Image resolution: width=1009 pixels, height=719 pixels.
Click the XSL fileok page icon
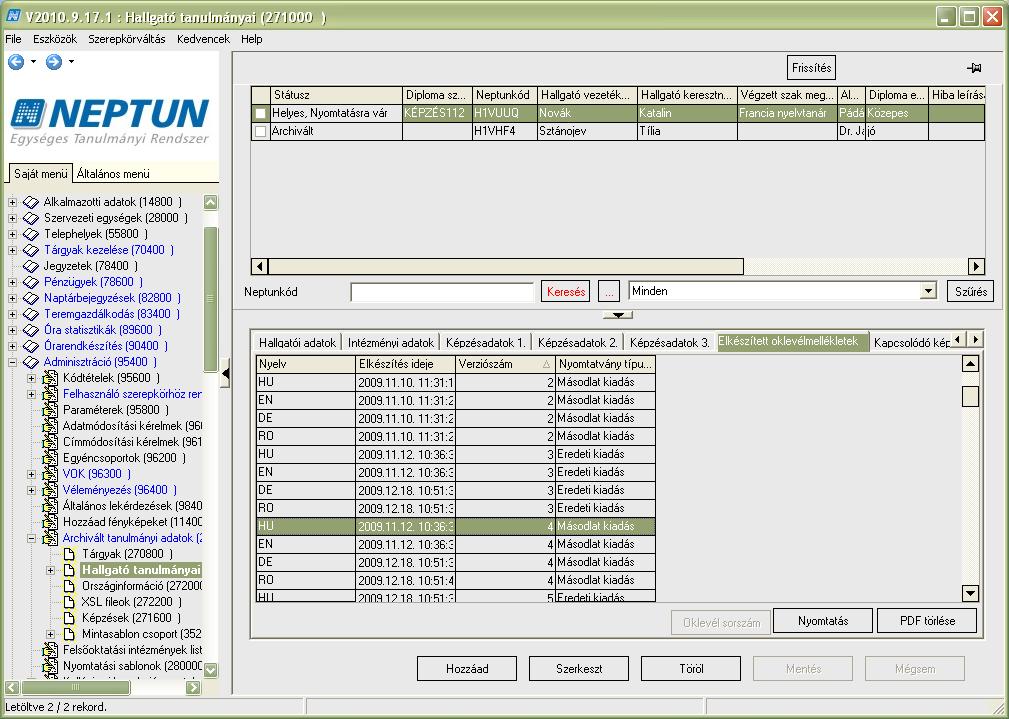(69, 602)
